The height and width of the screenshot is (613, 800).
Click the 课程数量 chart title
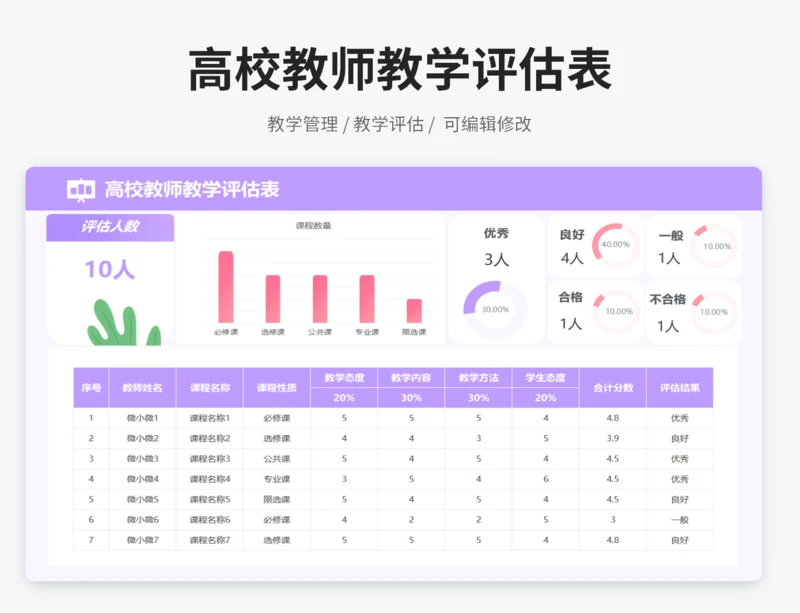pyautogui.click(x=313, y=226)
